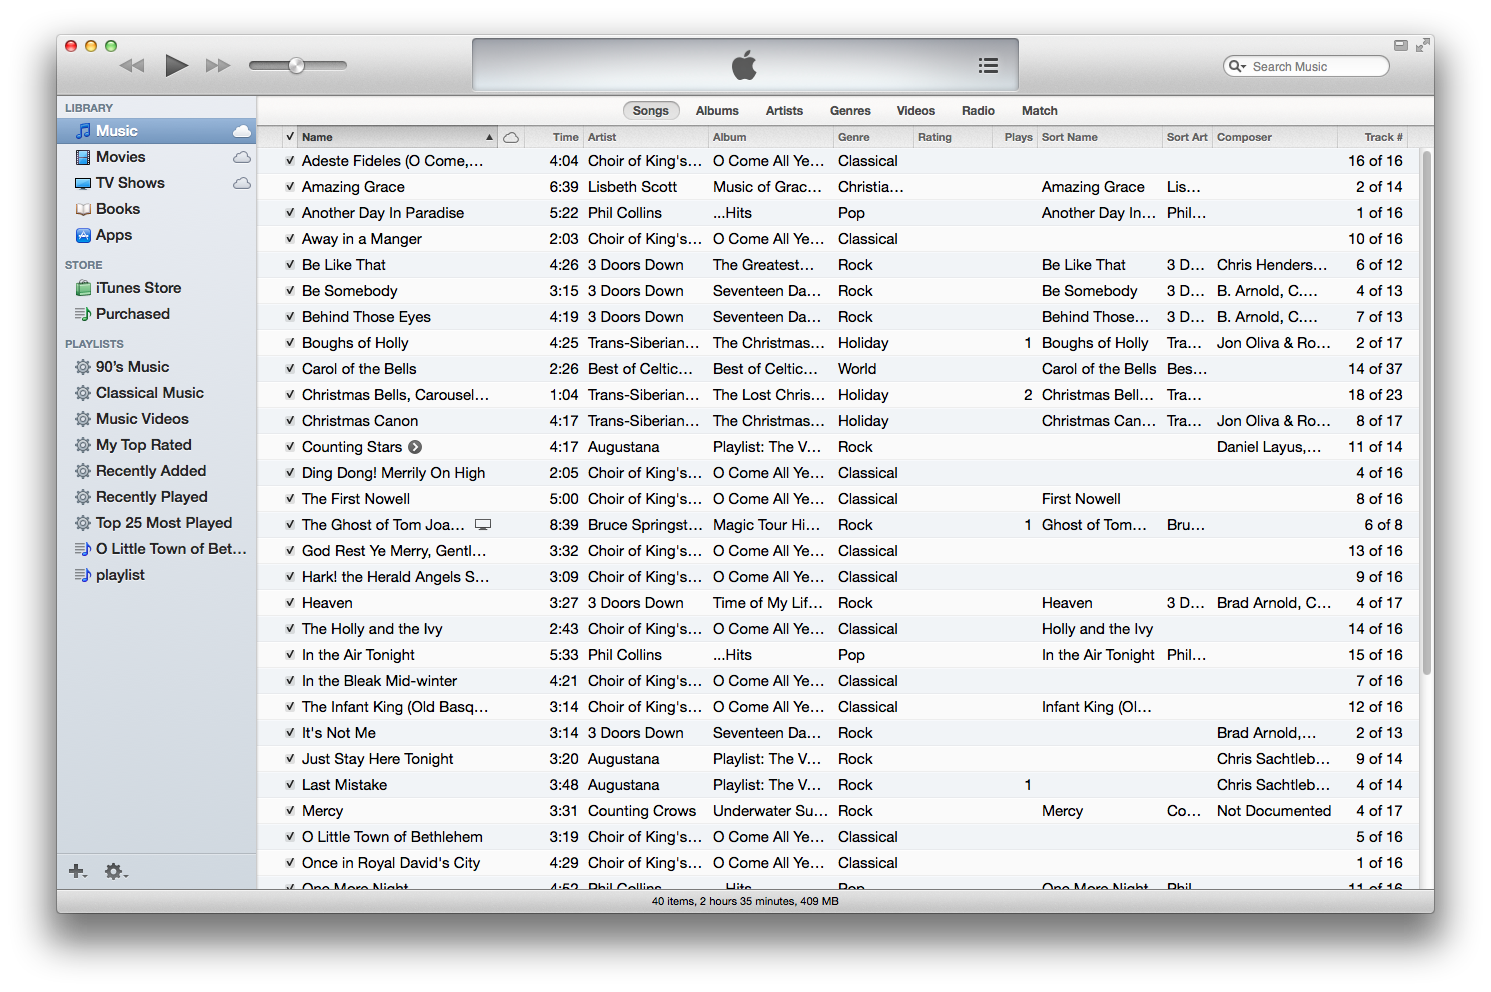Switch to the MiniPlayer icon

point(1400,45)
